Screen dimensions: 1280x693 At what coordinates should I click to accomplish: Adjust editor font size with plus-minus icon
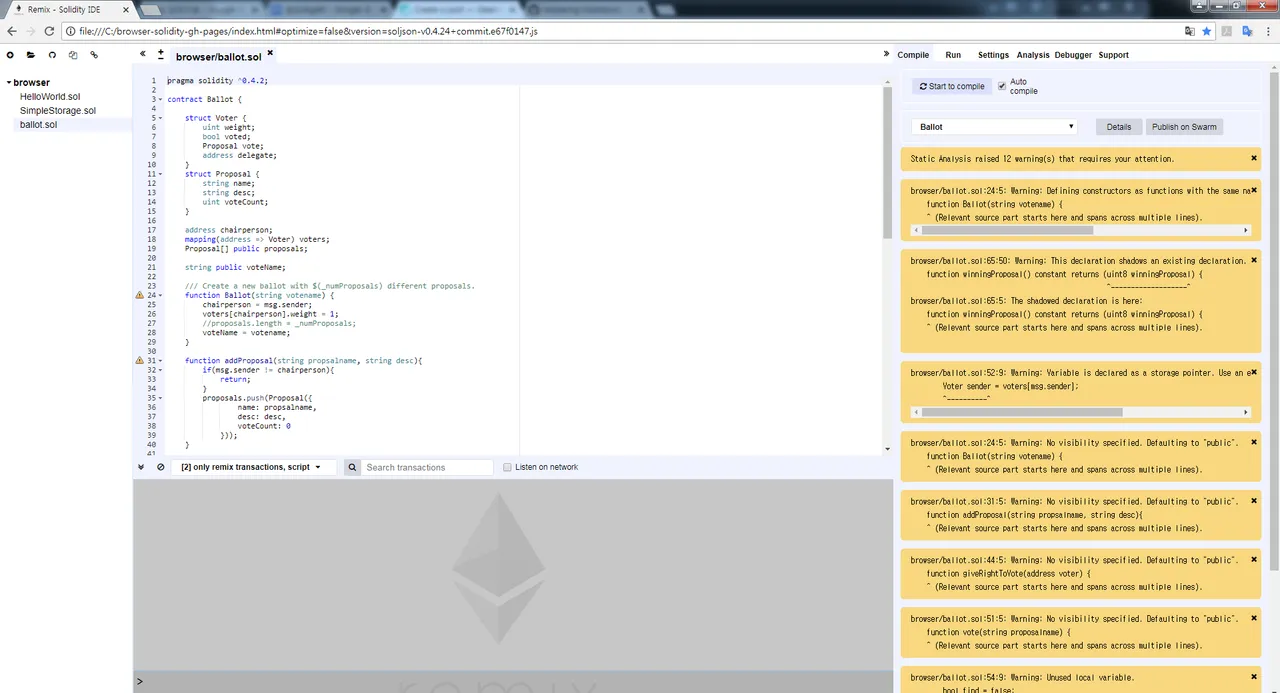tap(161, 54)
